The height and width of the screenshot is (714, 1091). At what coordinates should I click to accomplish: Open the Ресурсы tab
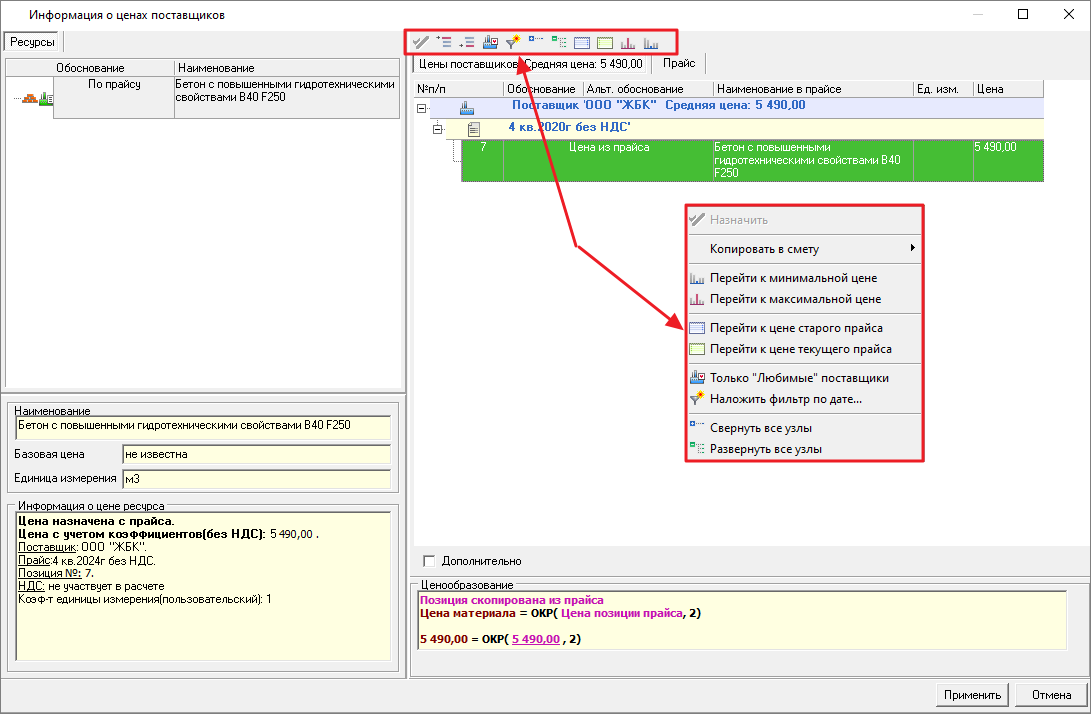(33, 42)
